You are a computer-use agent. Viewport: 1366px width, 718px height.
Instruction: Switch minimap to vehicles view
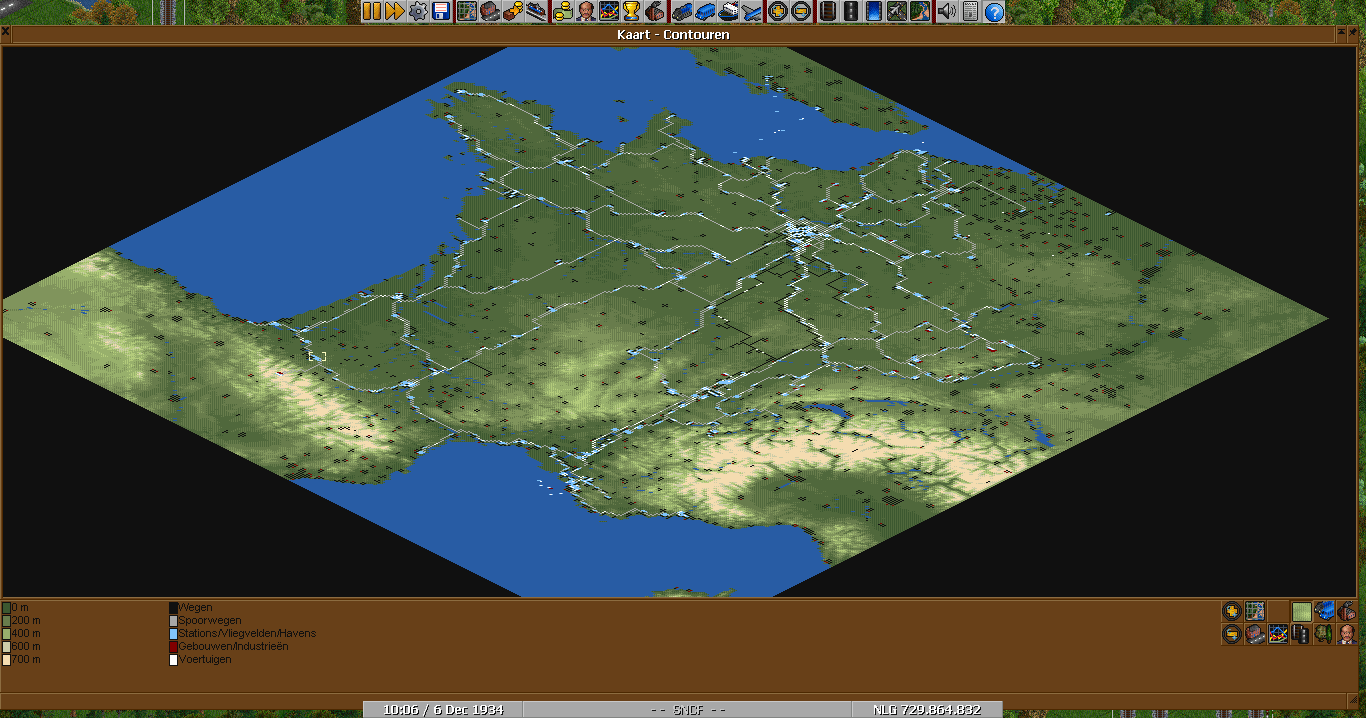coord(1324,610)
